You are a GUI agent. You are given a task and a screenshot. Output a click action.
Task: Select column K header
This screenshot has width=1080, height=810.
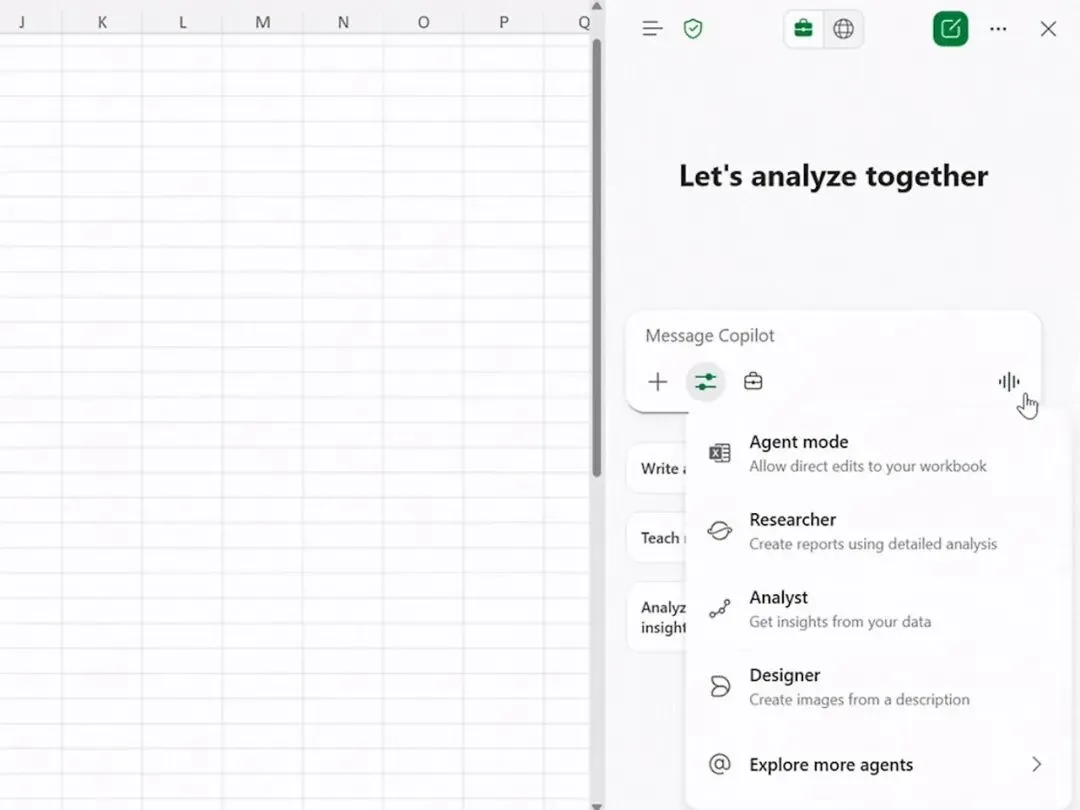click(x=102, y=22)
